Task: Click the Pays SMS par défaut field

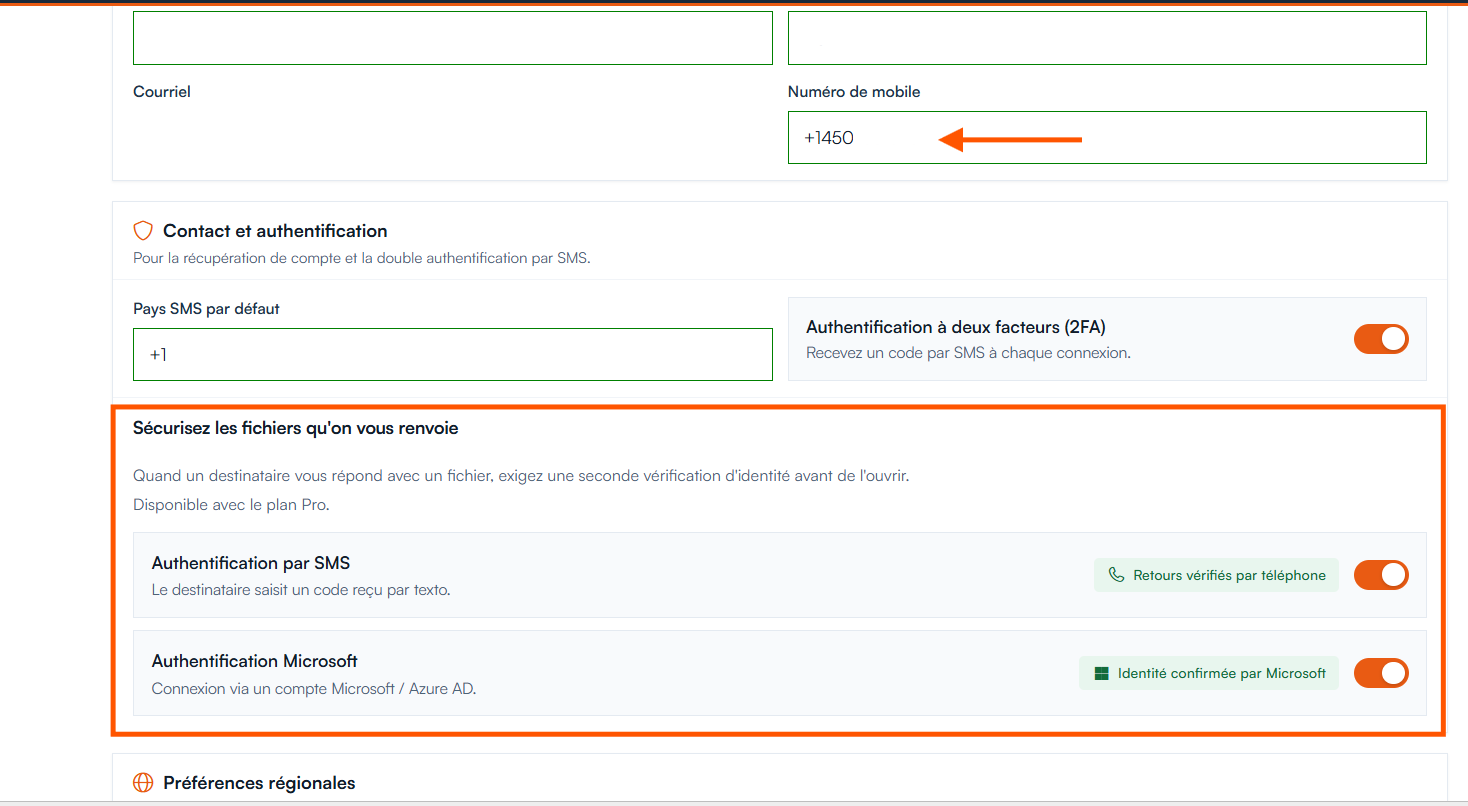Action: point(453,354)
